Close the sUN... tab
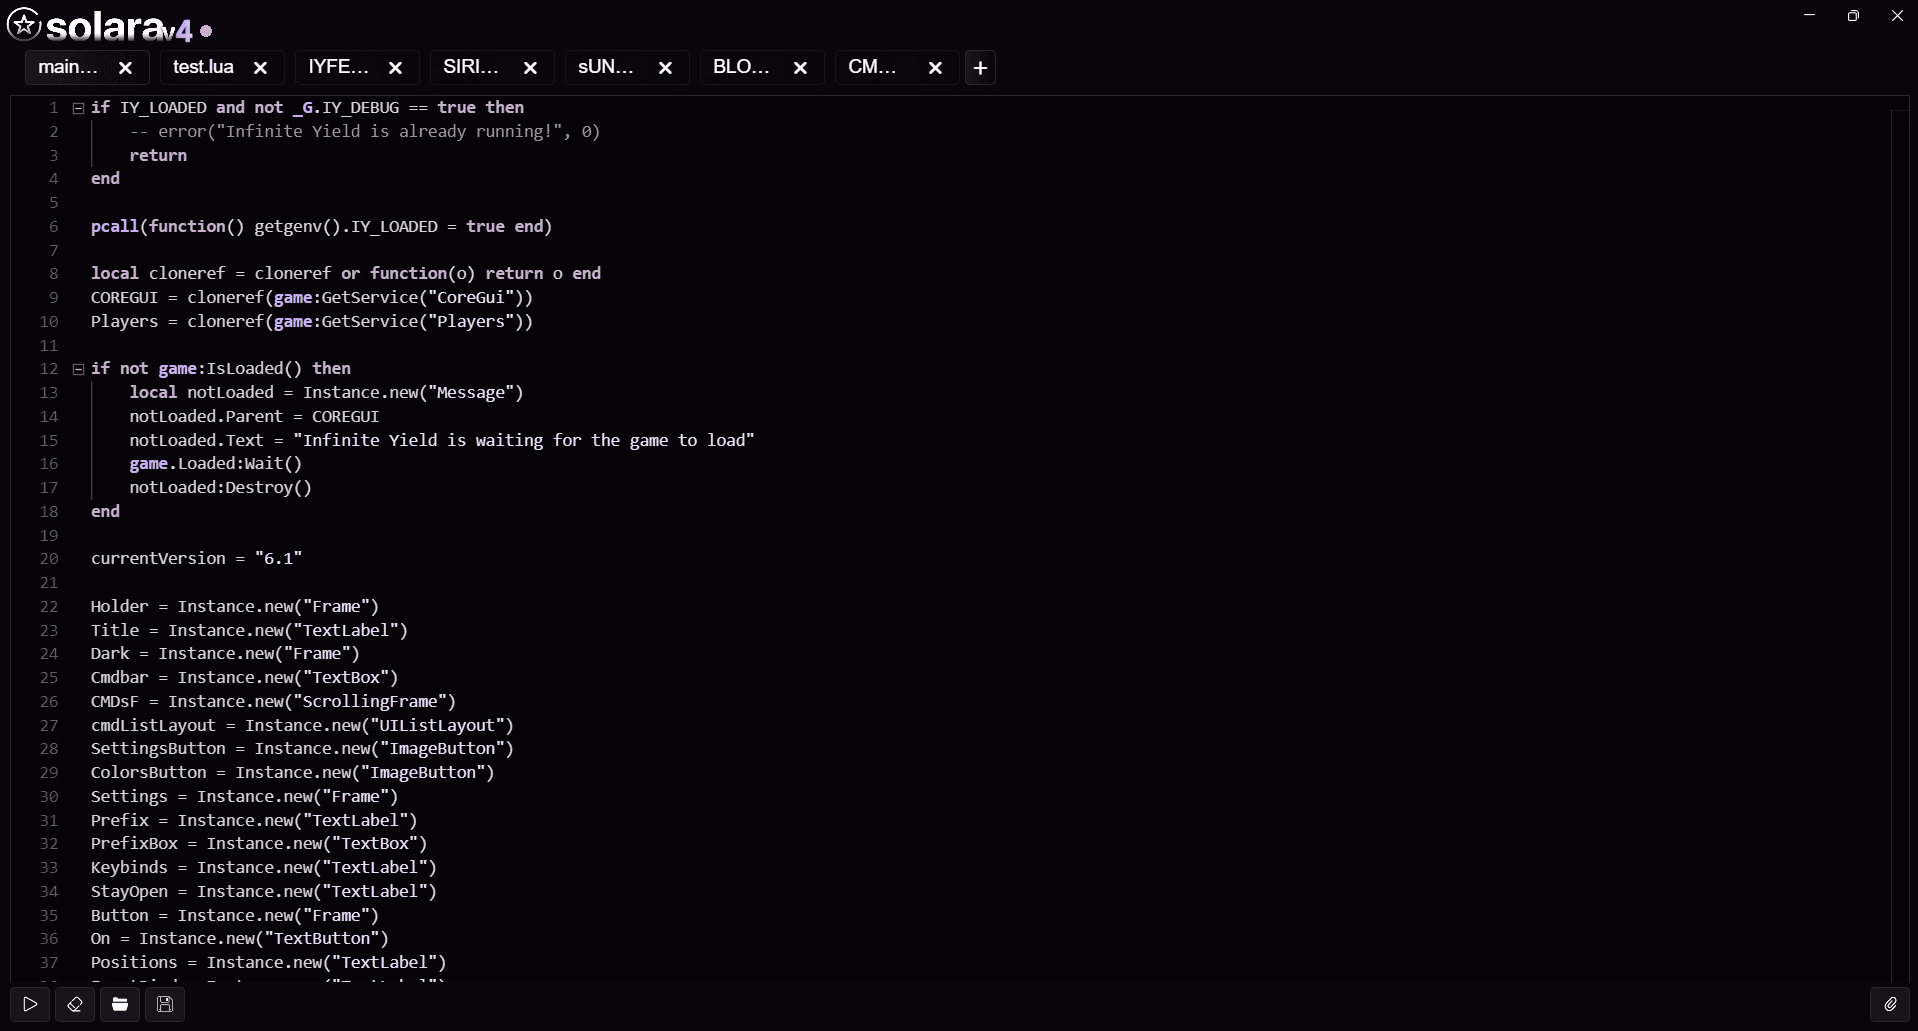Image resolution: width=1918 pixels, height=1031 pixels. (x=665, y=68)
